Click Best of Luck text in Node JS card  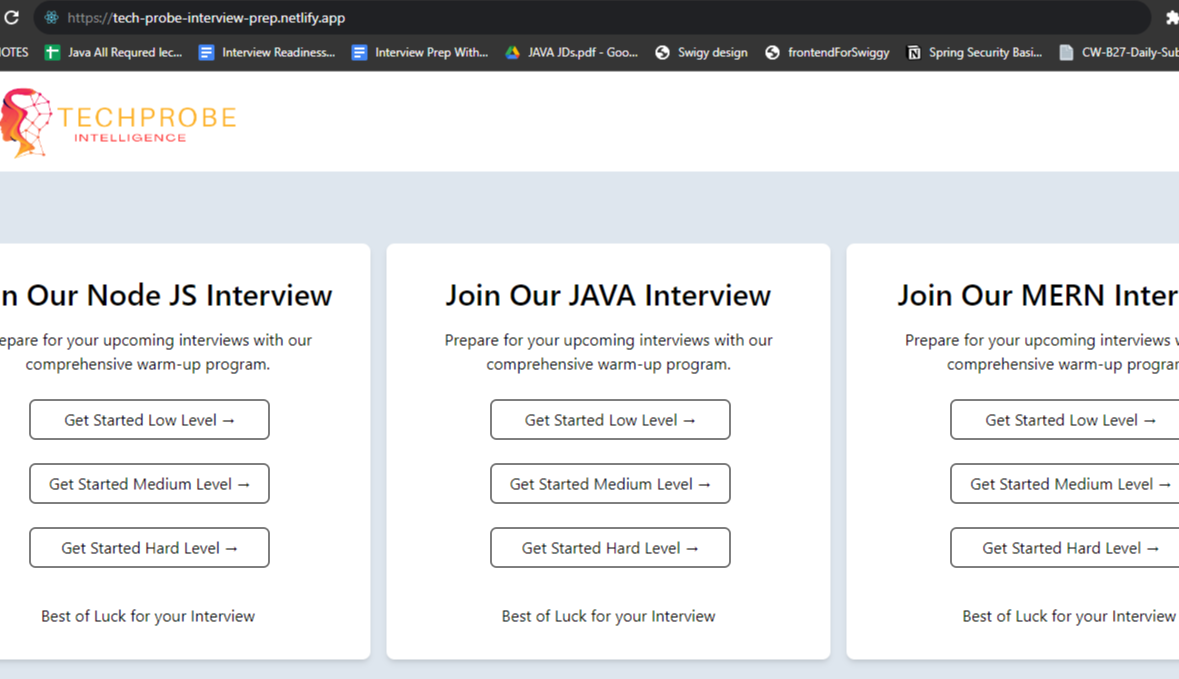pos(148,616)
